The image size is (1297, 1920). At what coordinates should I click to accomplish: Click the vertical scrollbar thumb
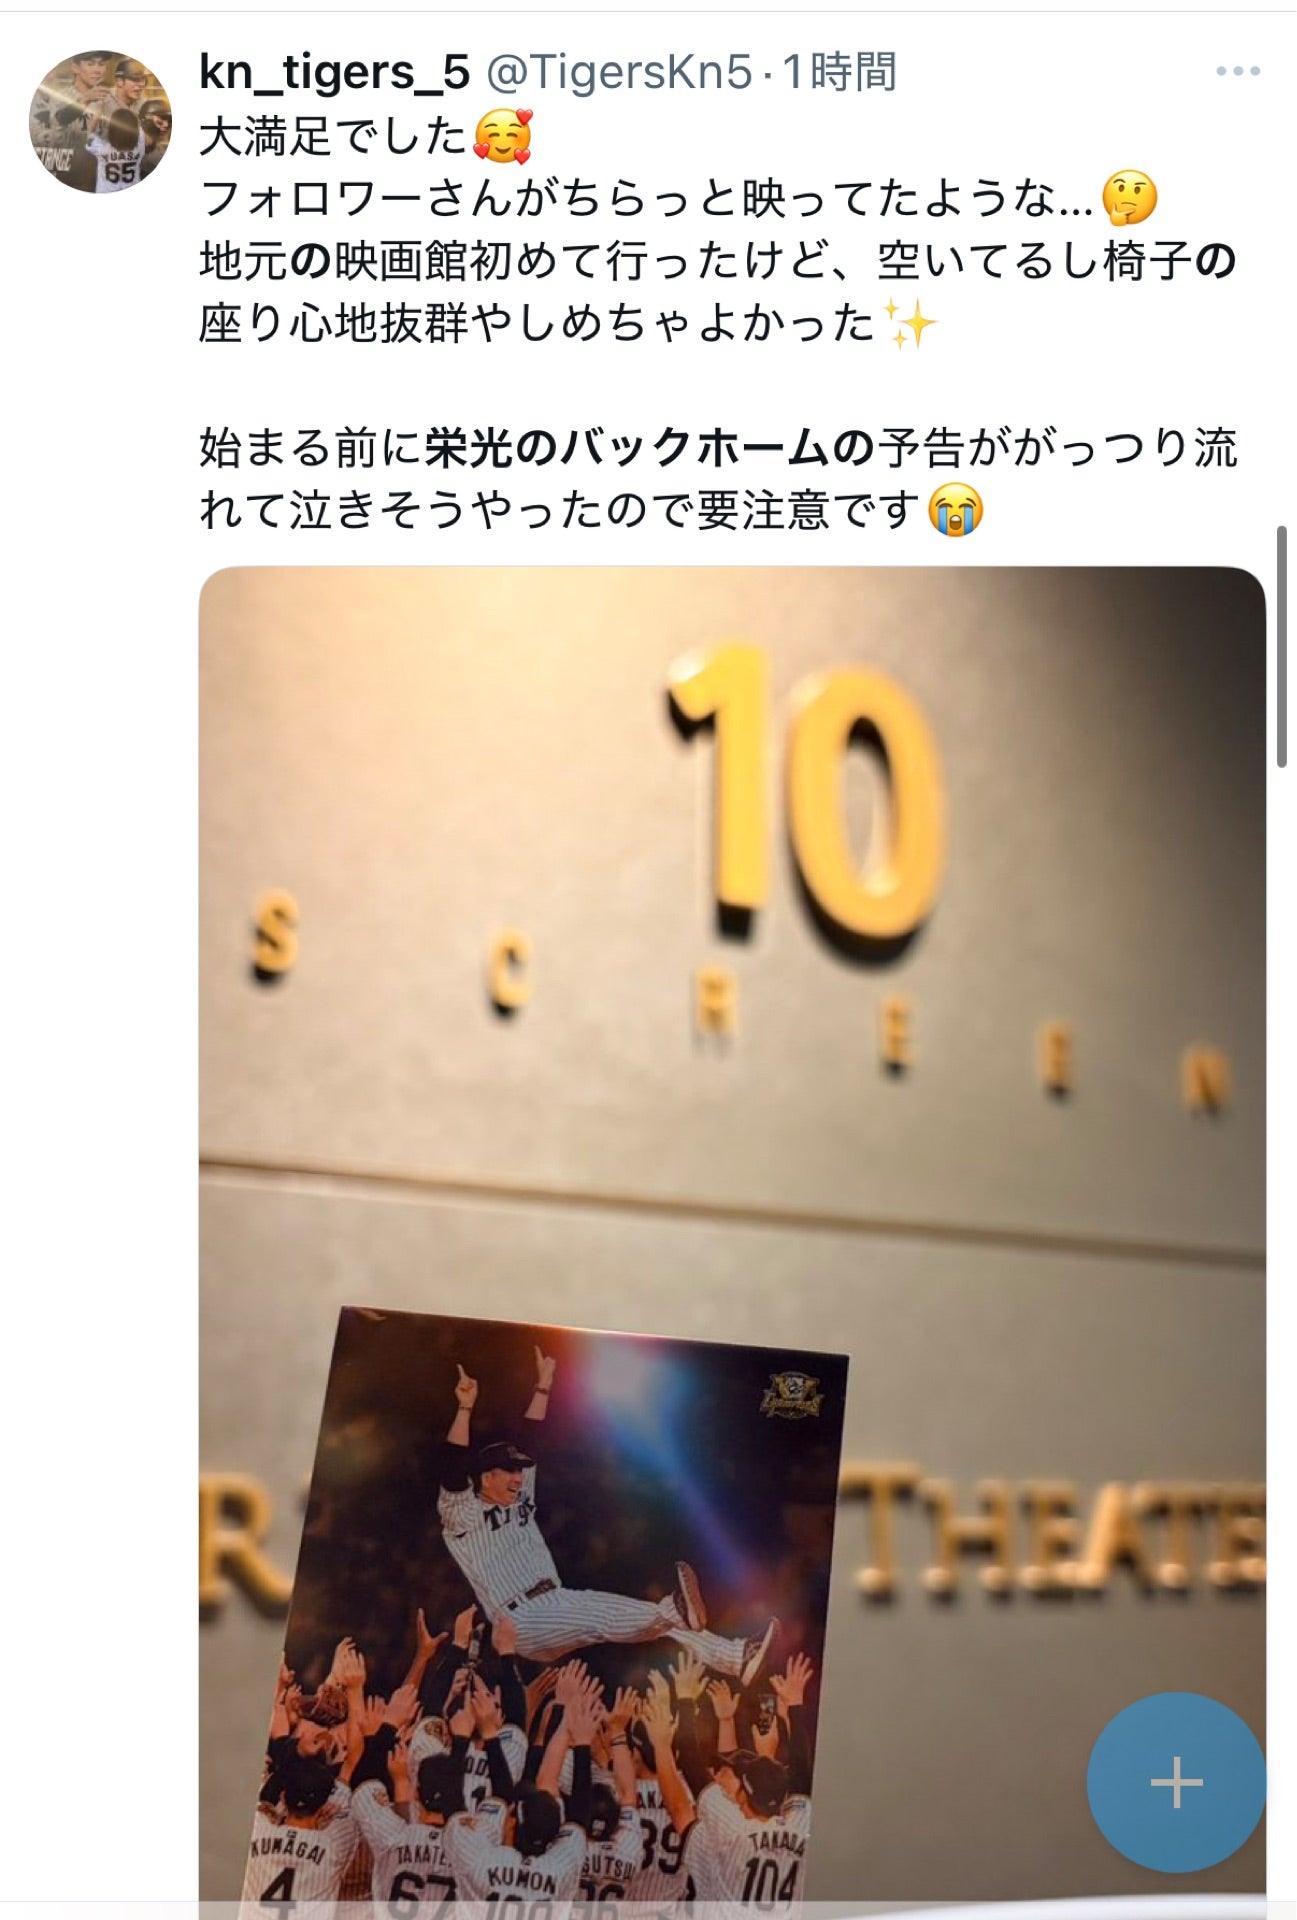1282,646
